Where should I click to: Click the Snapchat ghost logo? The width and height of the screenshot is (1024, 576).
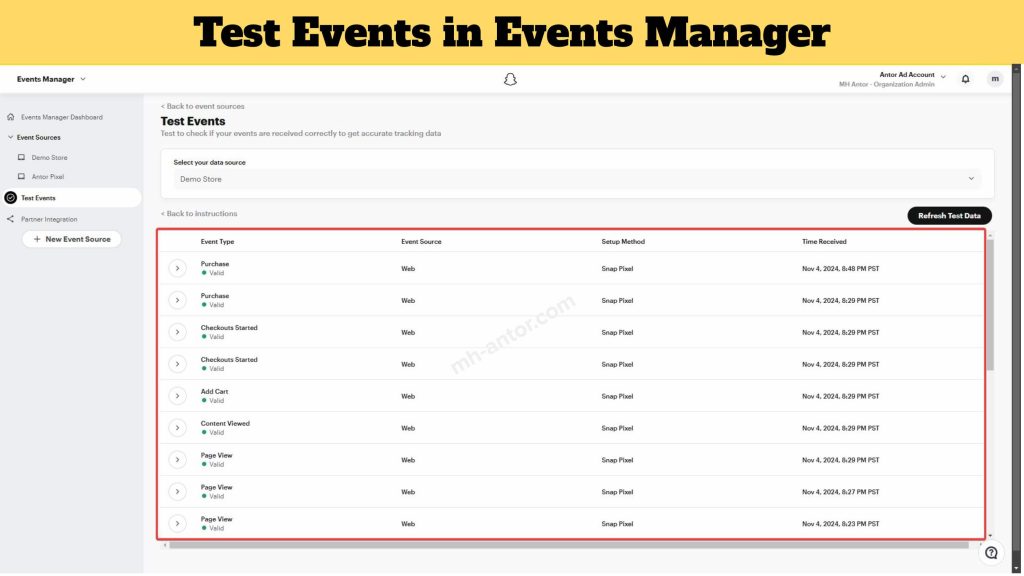[510, 79]
